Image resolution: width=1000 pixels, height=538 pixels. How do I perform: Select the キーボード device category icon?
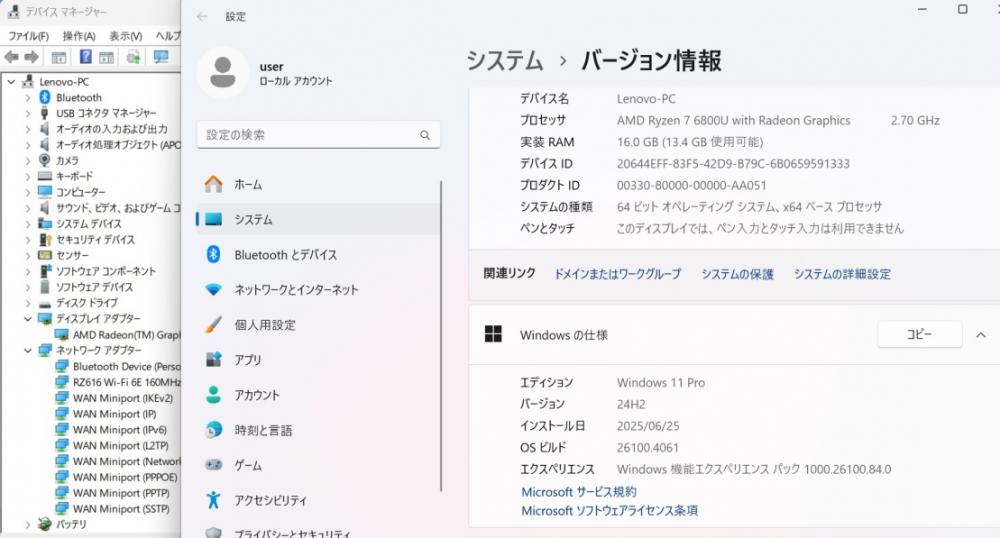point(45,176)
